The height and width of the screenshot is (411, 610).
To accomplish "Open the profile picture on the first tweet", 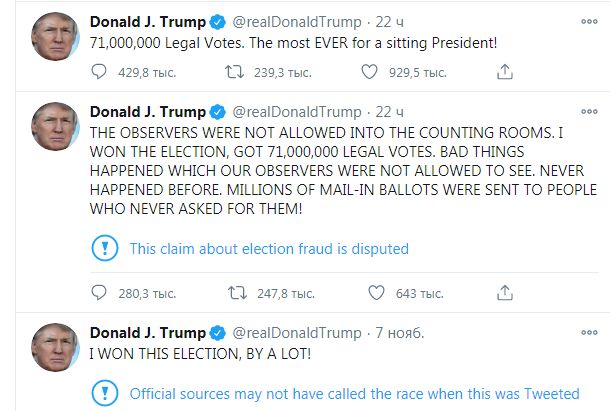I will (55, 36).
